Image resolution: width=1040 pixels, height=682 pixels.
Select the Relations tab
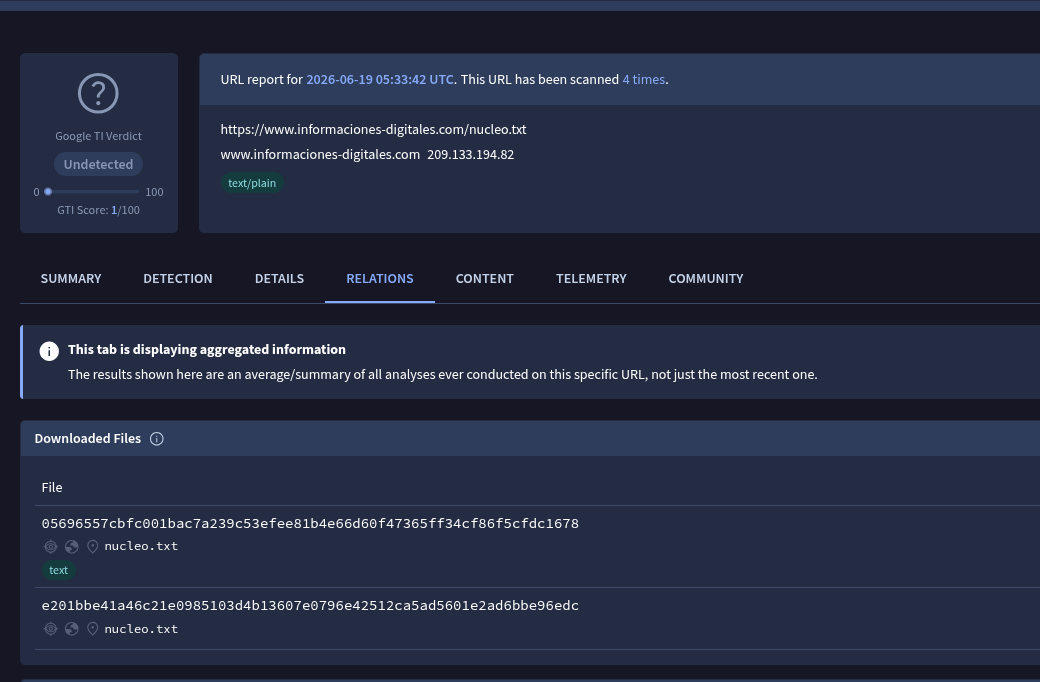pyautogui.click(x=379, y=279)
